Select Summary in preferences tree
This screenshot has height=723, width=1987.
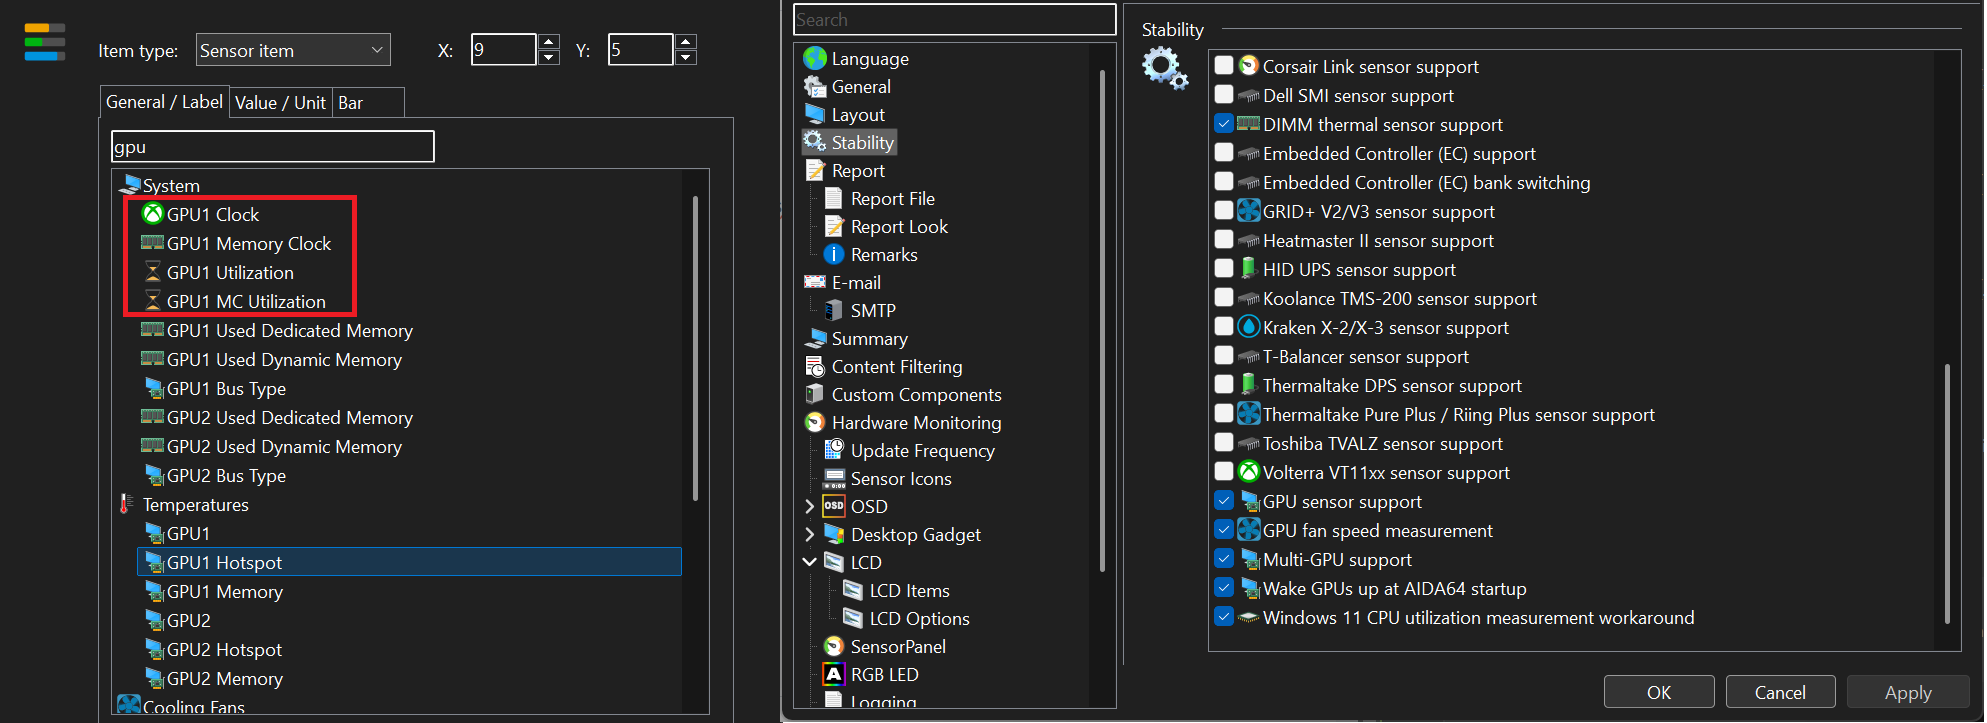(869, 338)
